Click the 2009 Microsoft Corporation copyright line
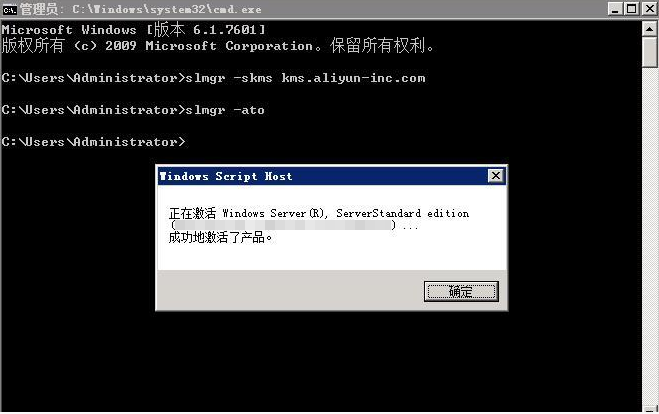 217,45
